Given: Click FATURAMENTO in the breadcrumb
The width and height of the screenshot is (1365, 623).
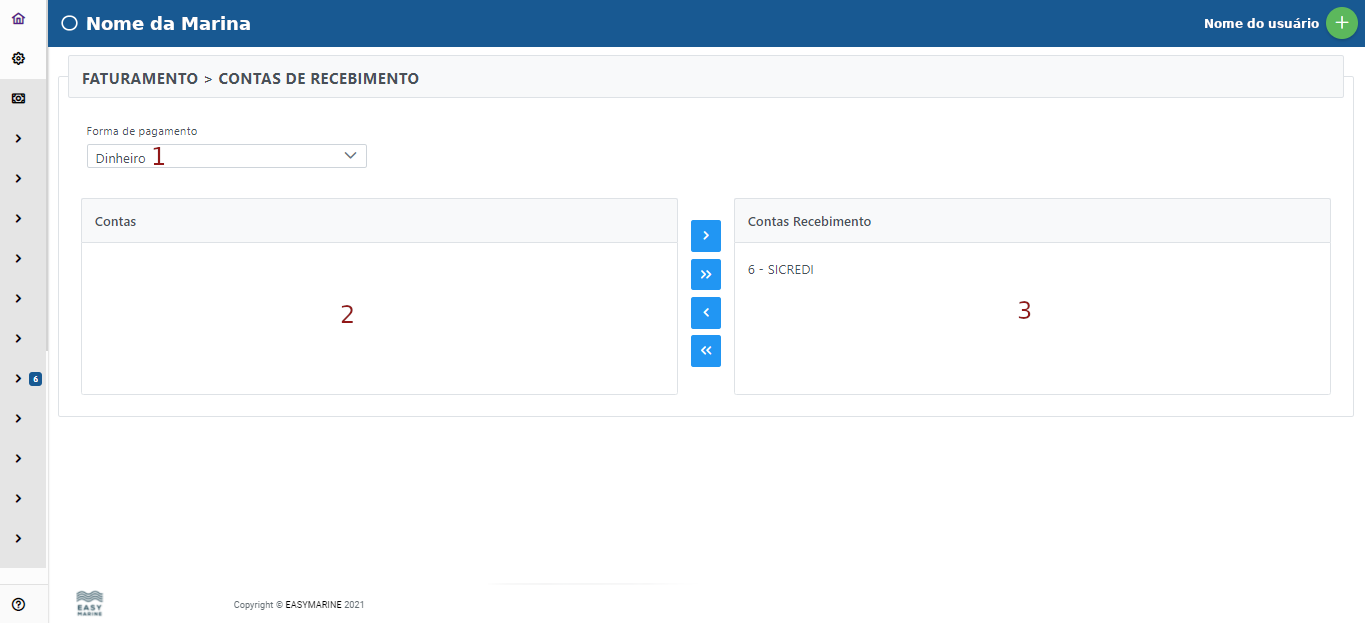Looking at the screenshot, I should click(x=139, y=78).
